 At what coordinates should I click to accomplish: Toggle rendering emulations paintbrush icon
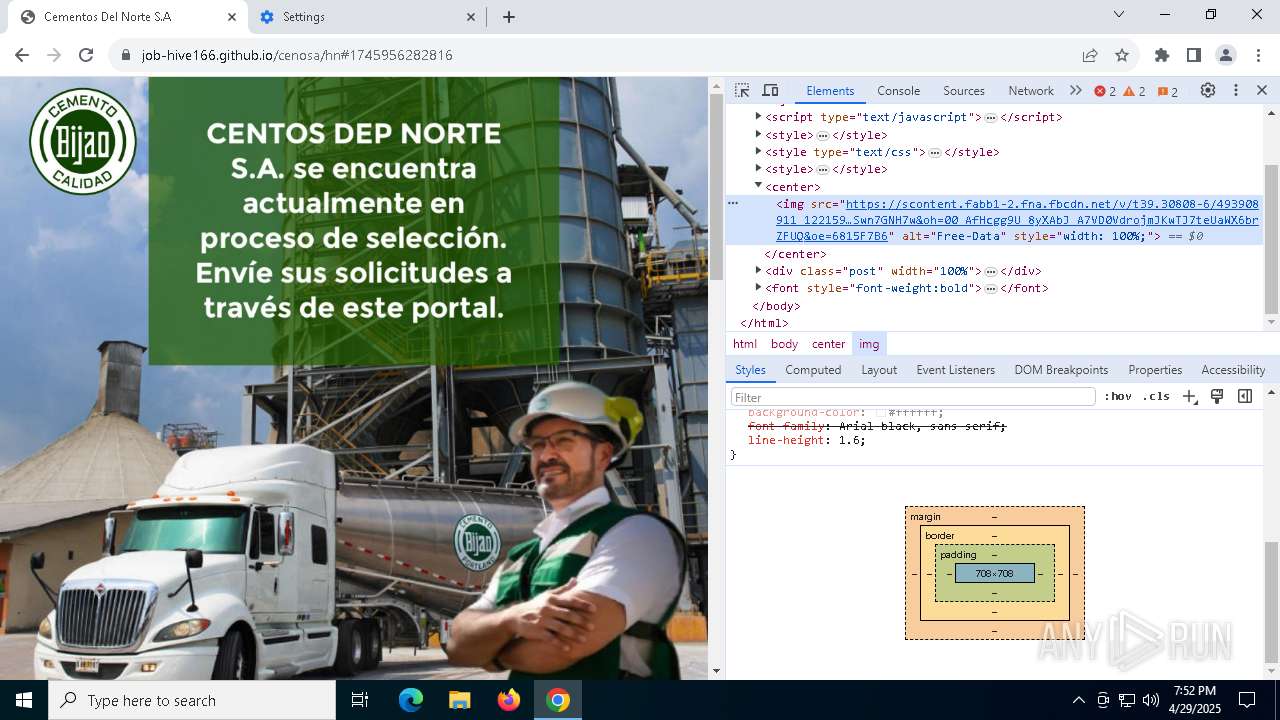point(1217,396)
